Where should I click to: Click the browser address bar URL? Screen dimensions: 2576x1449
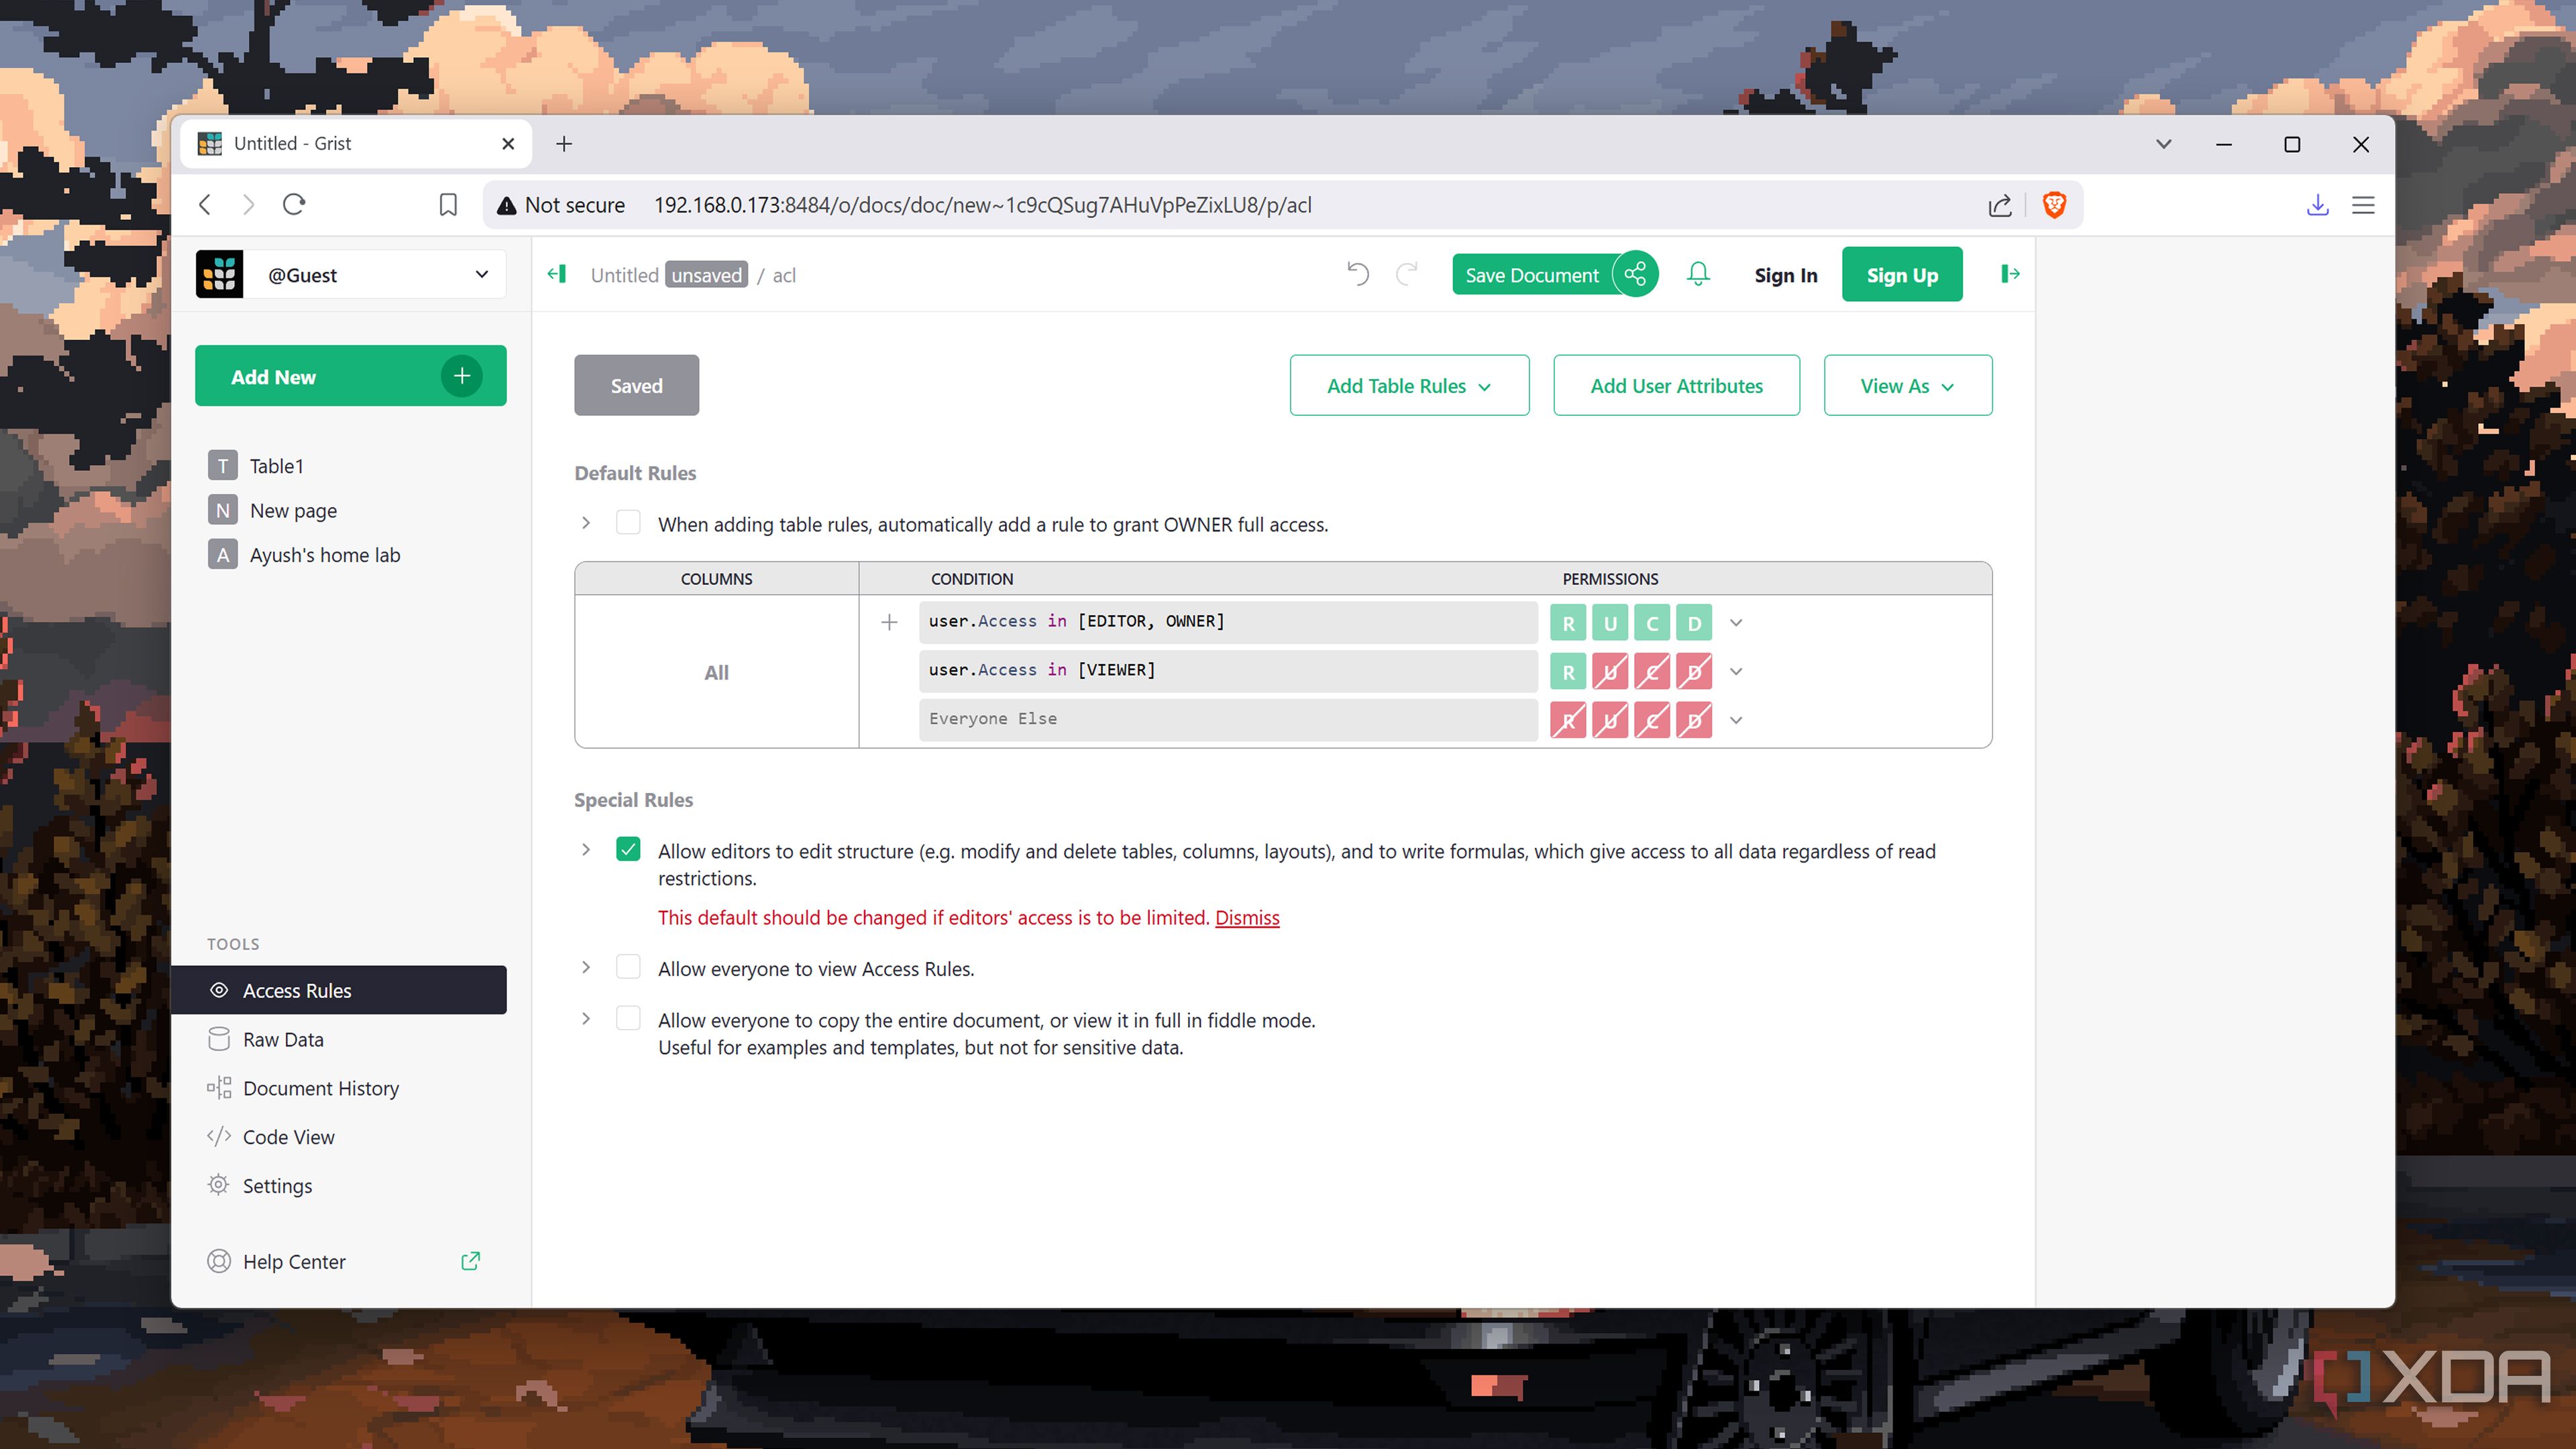click(982, 205)
